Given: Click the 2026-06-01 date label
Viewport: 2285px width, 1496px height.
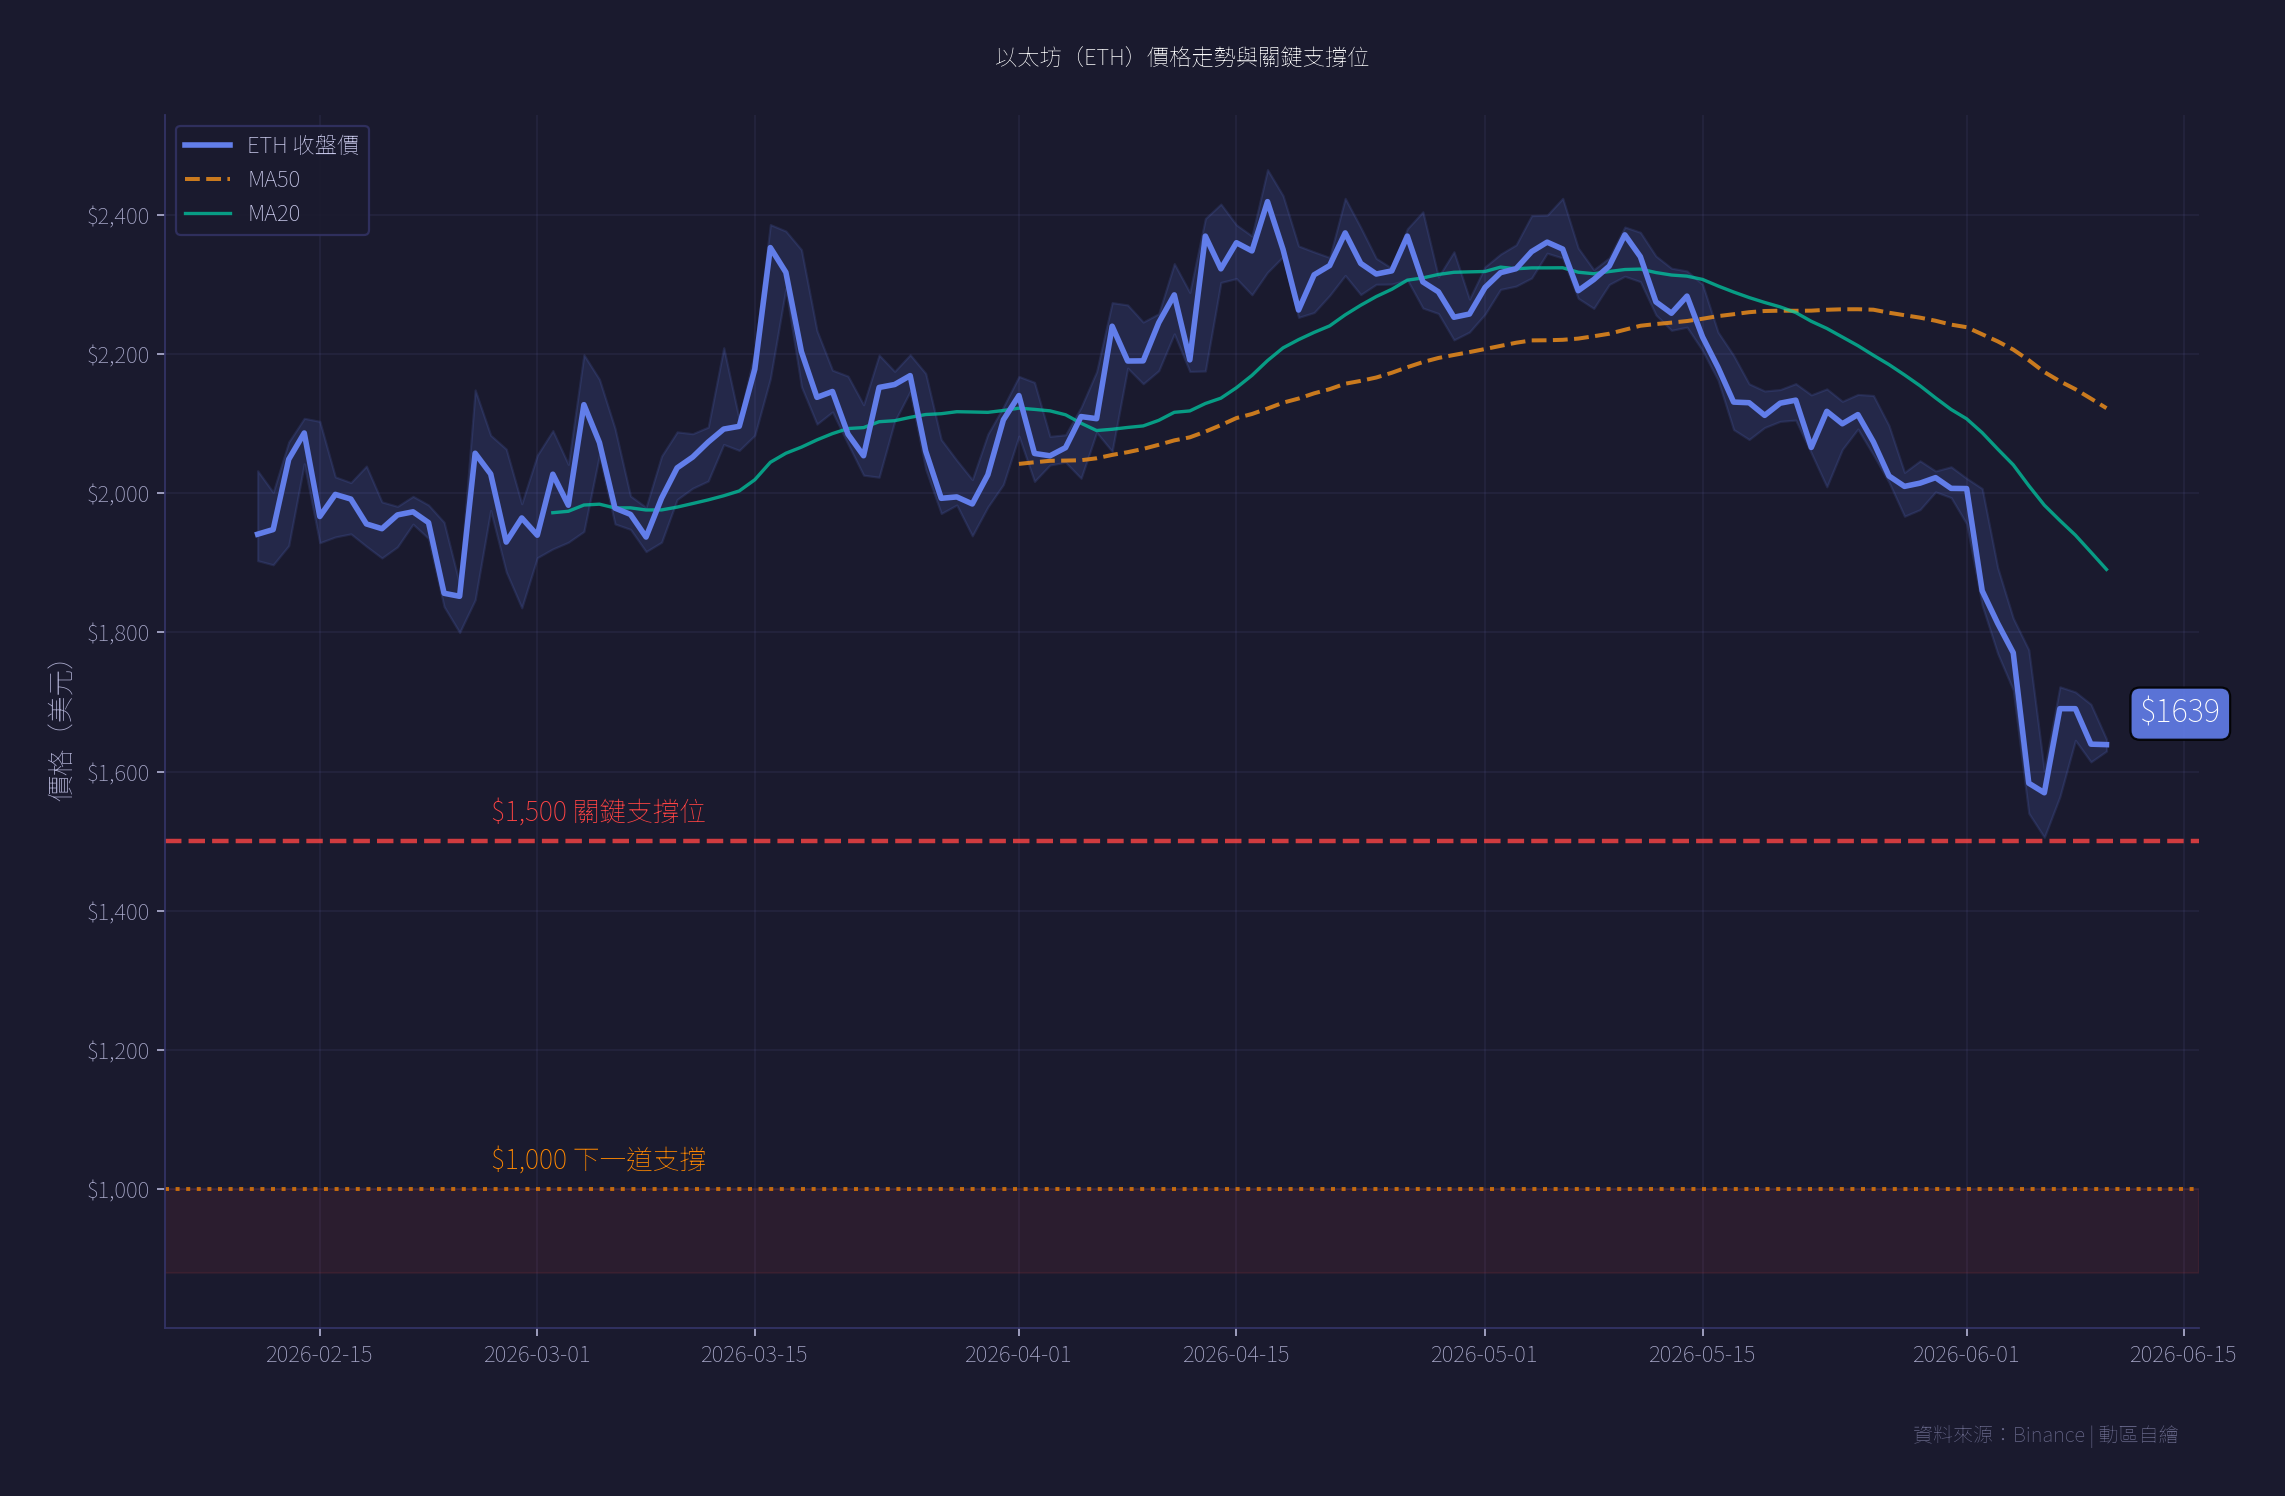Looking at the screenshot, I should click(1966, 1354).
